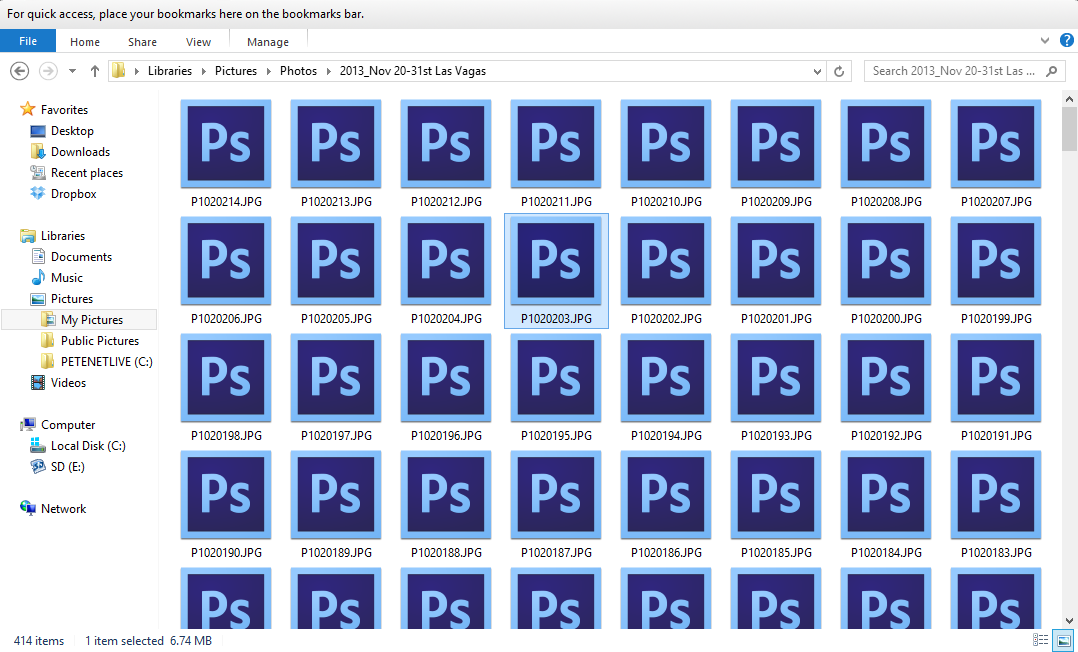
Task: Open Desktop in the navigation pane
Action: [72, 131]
